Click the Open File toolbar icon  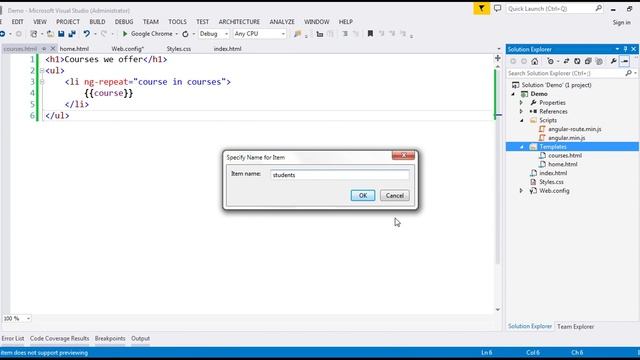(x=50, y=34)
